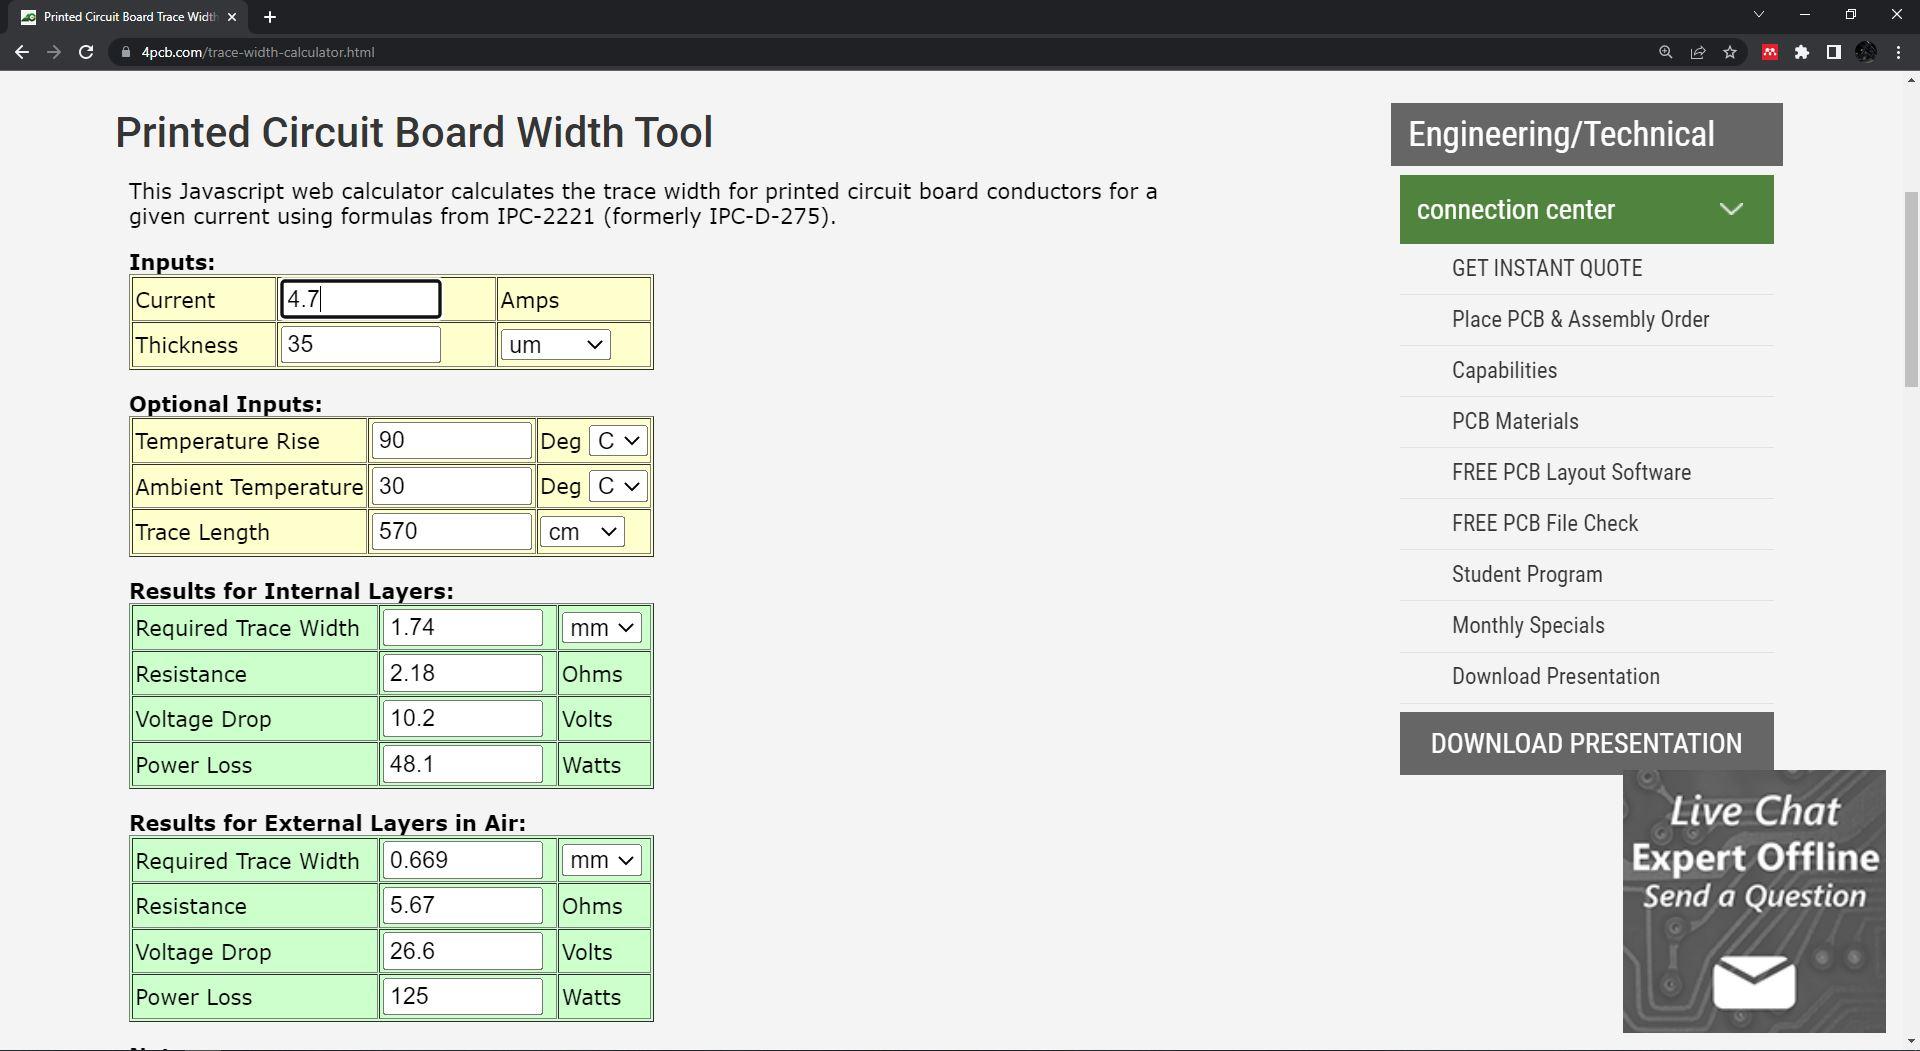
Task: Select the Printed Circuit Board Trace tab
Action: [128, 17]
